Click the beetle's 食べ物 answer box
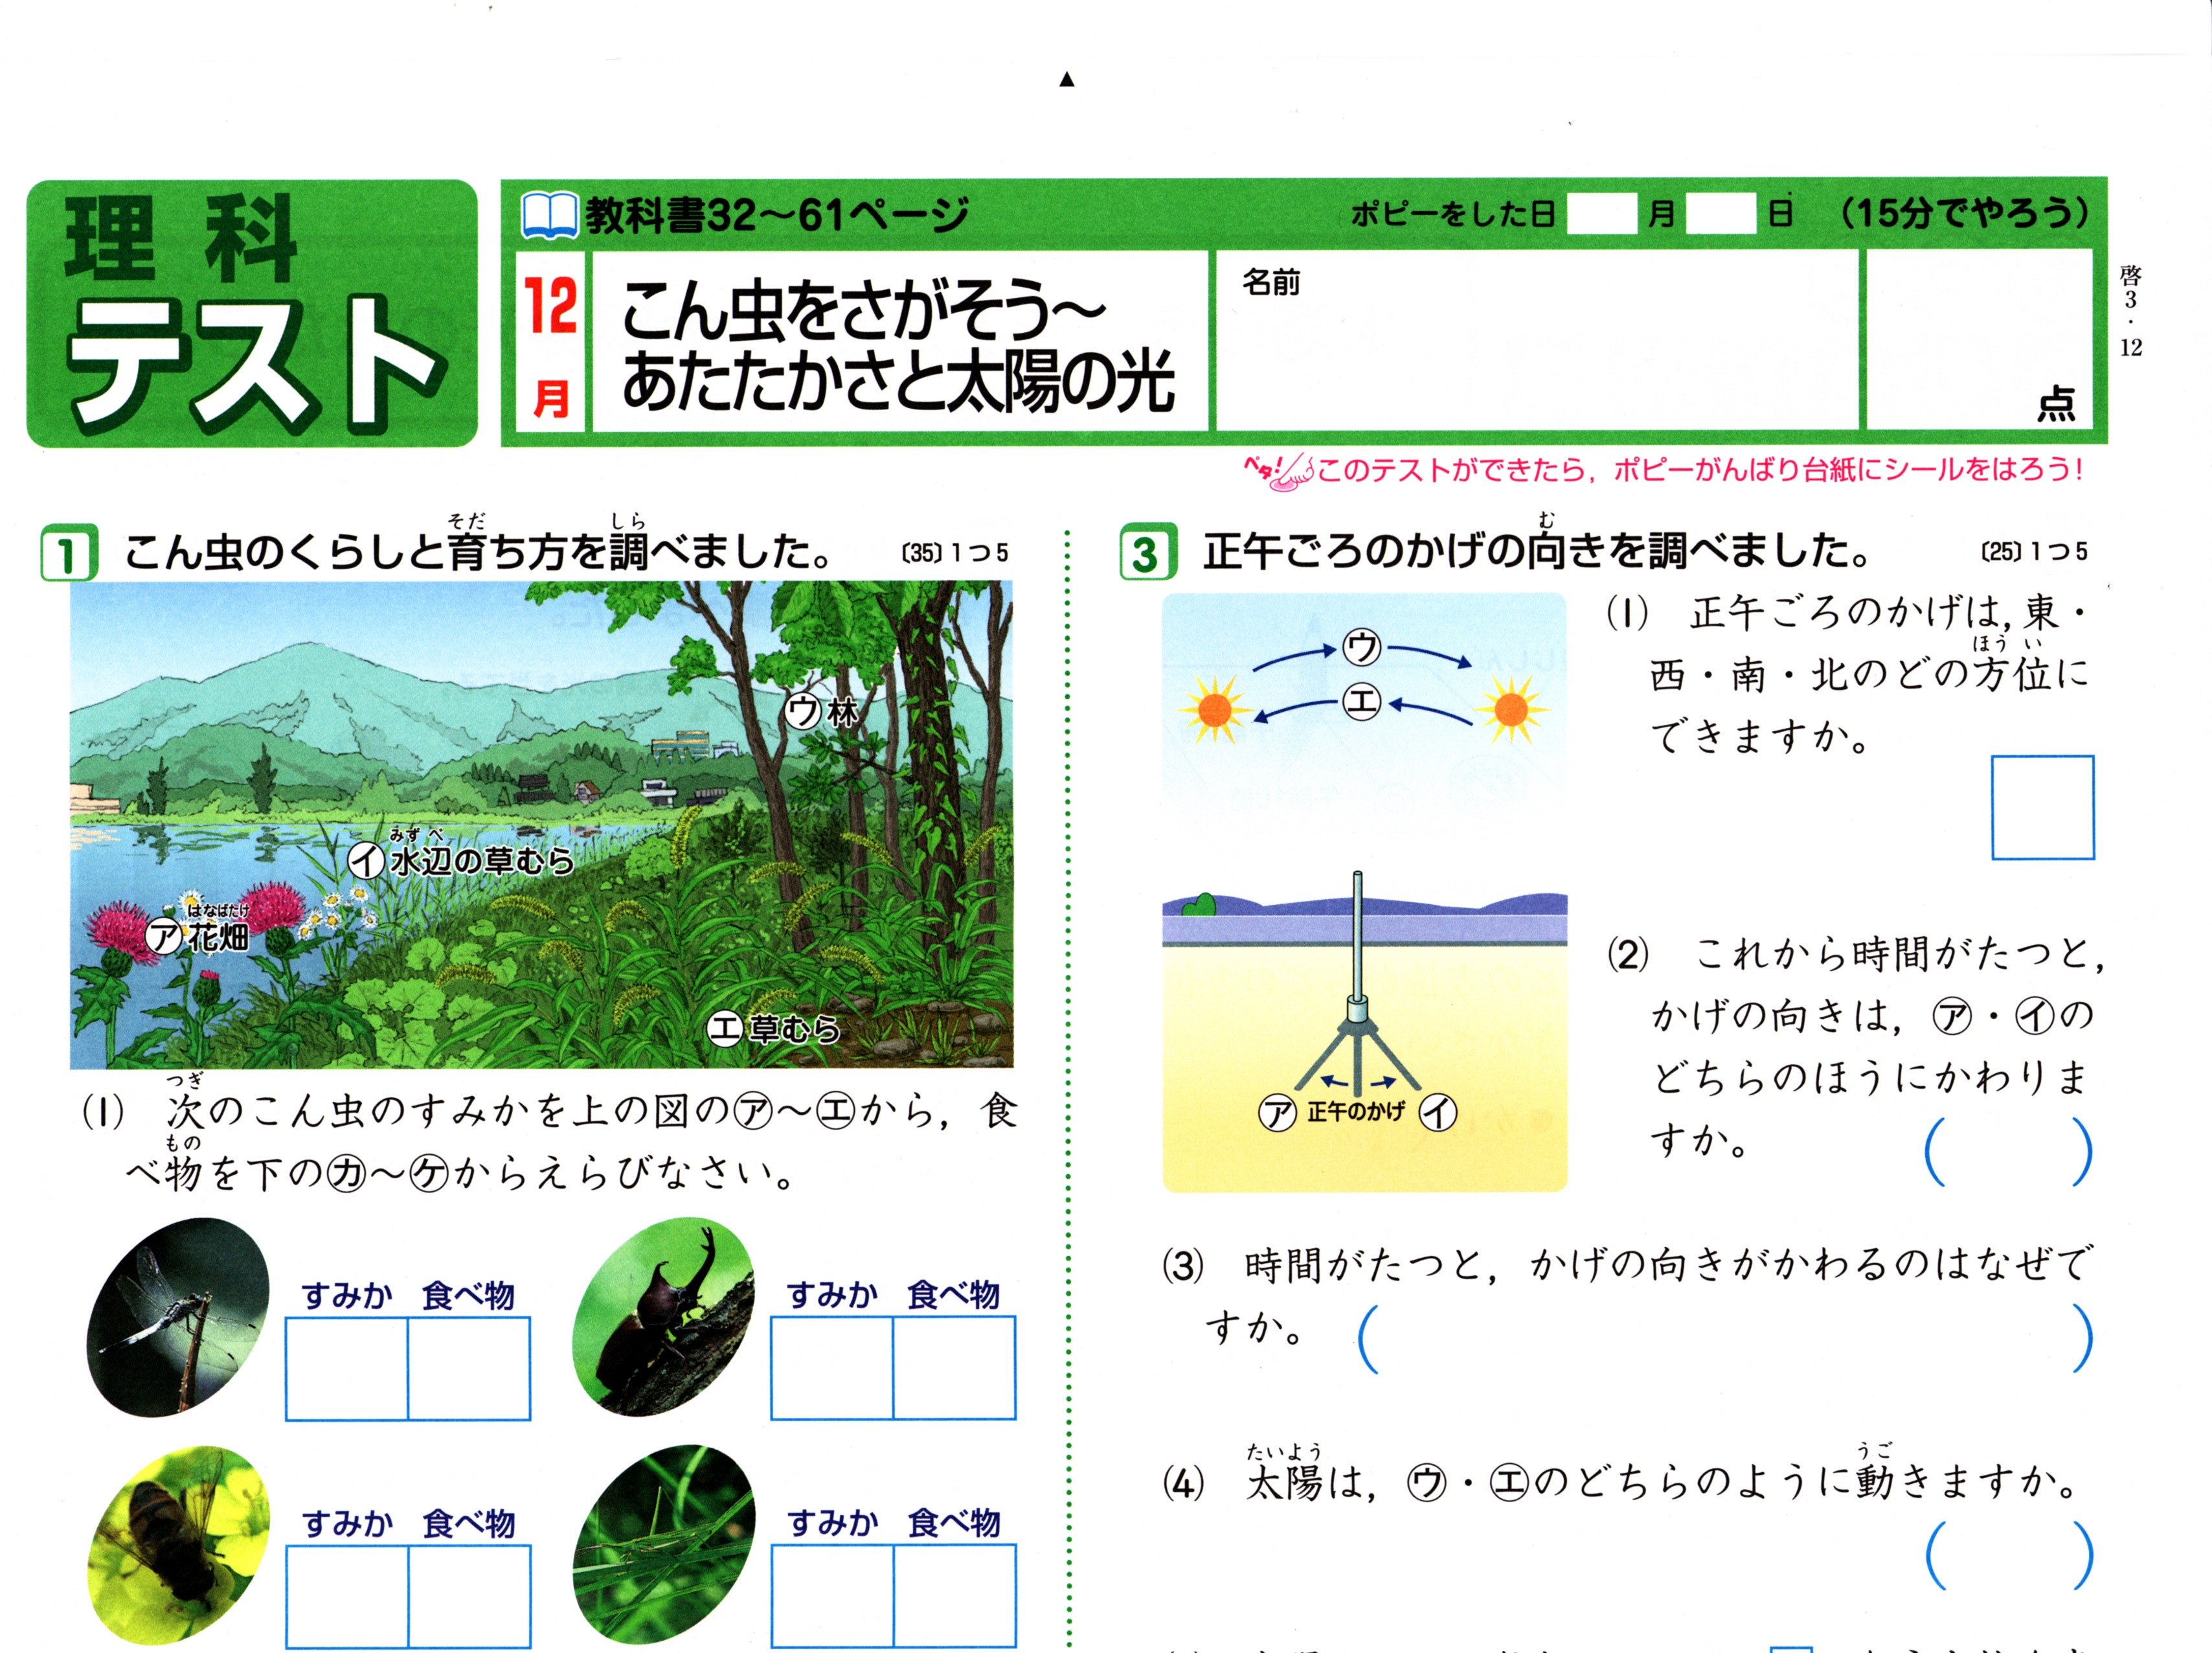 click(954, 1367)
